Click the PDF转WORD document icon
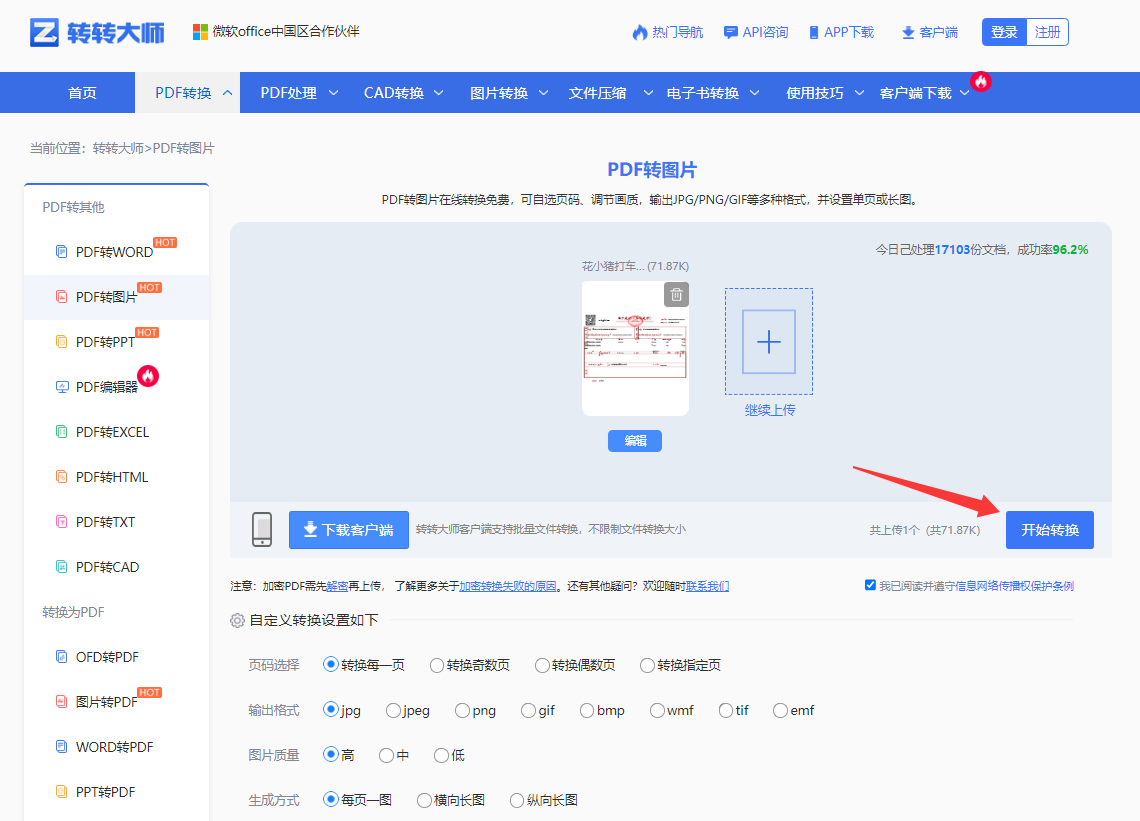 [x=62, y=252]
